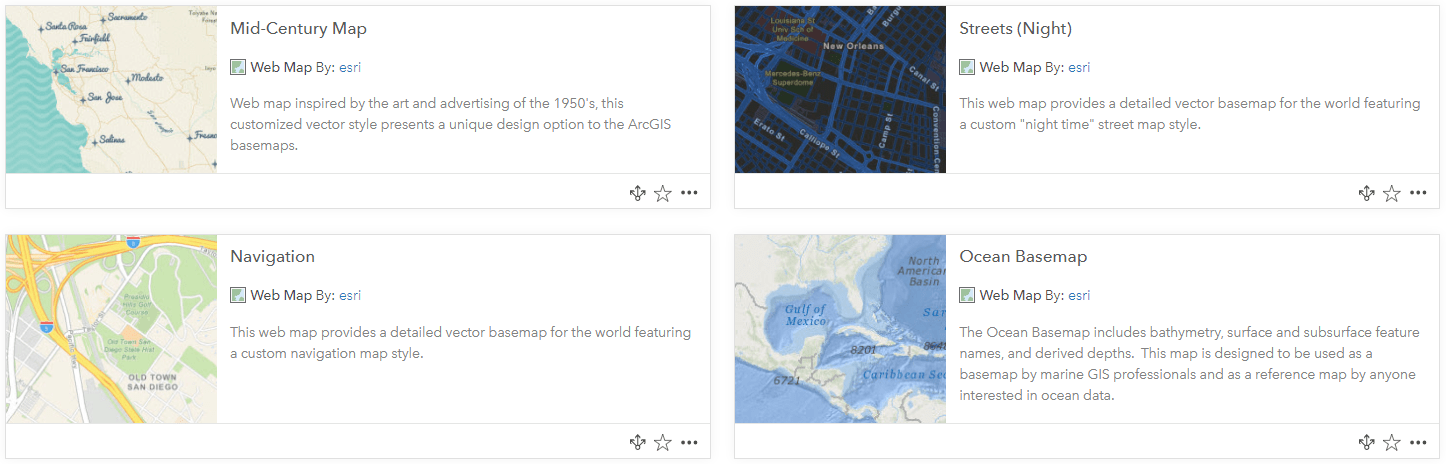Open more options menu for Mid-Century Map
The image size is (1446, 464).
(689, 193)
